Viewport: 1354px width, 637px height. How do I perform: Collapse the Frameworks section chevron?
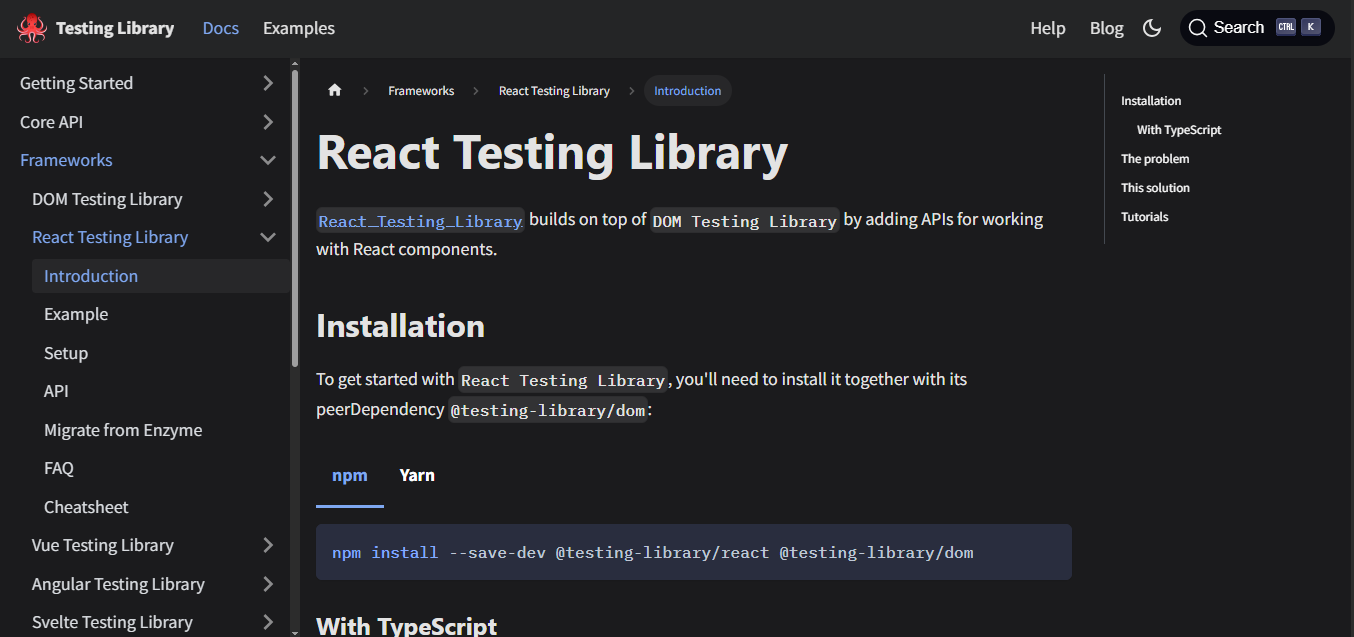(268, 160)
